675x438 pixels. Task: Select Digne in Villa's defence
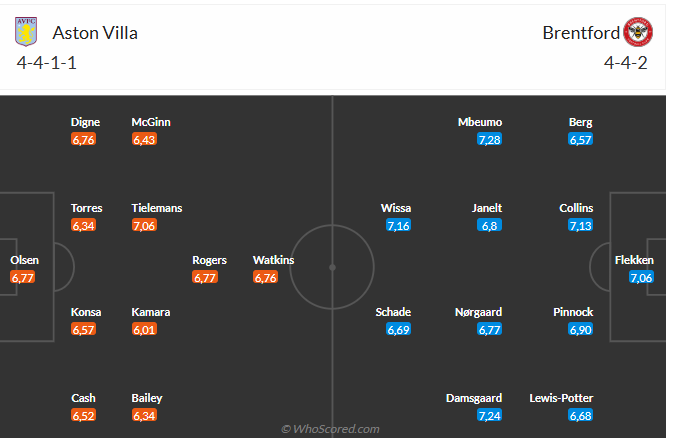coord(85,122)
